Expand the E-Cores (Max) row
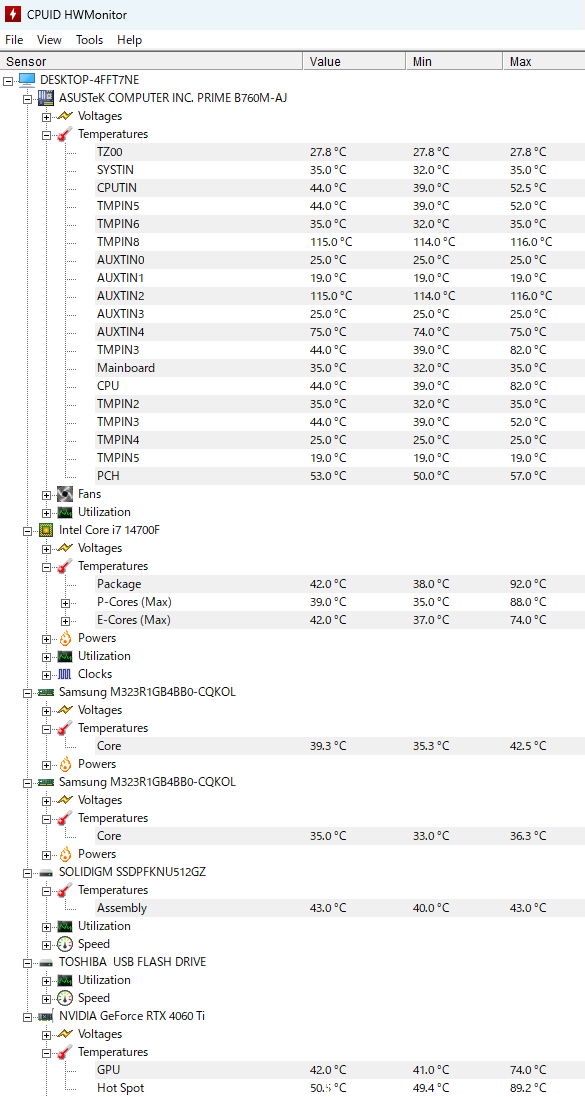The height and width of the screenshot is (1097, 585). (x=65, y=620)
